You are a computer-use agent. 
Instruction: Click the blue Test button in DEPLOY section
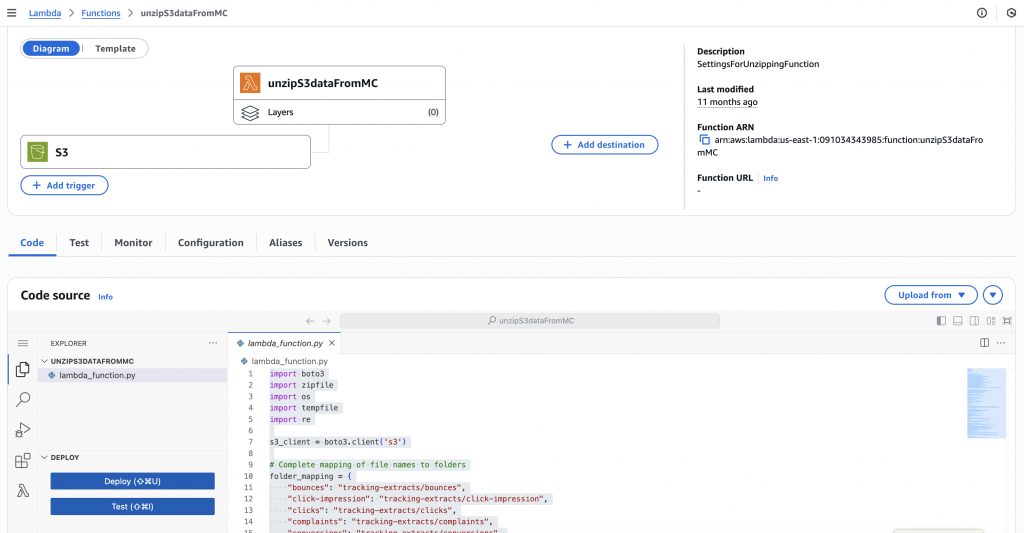click(x=133, y=507)
